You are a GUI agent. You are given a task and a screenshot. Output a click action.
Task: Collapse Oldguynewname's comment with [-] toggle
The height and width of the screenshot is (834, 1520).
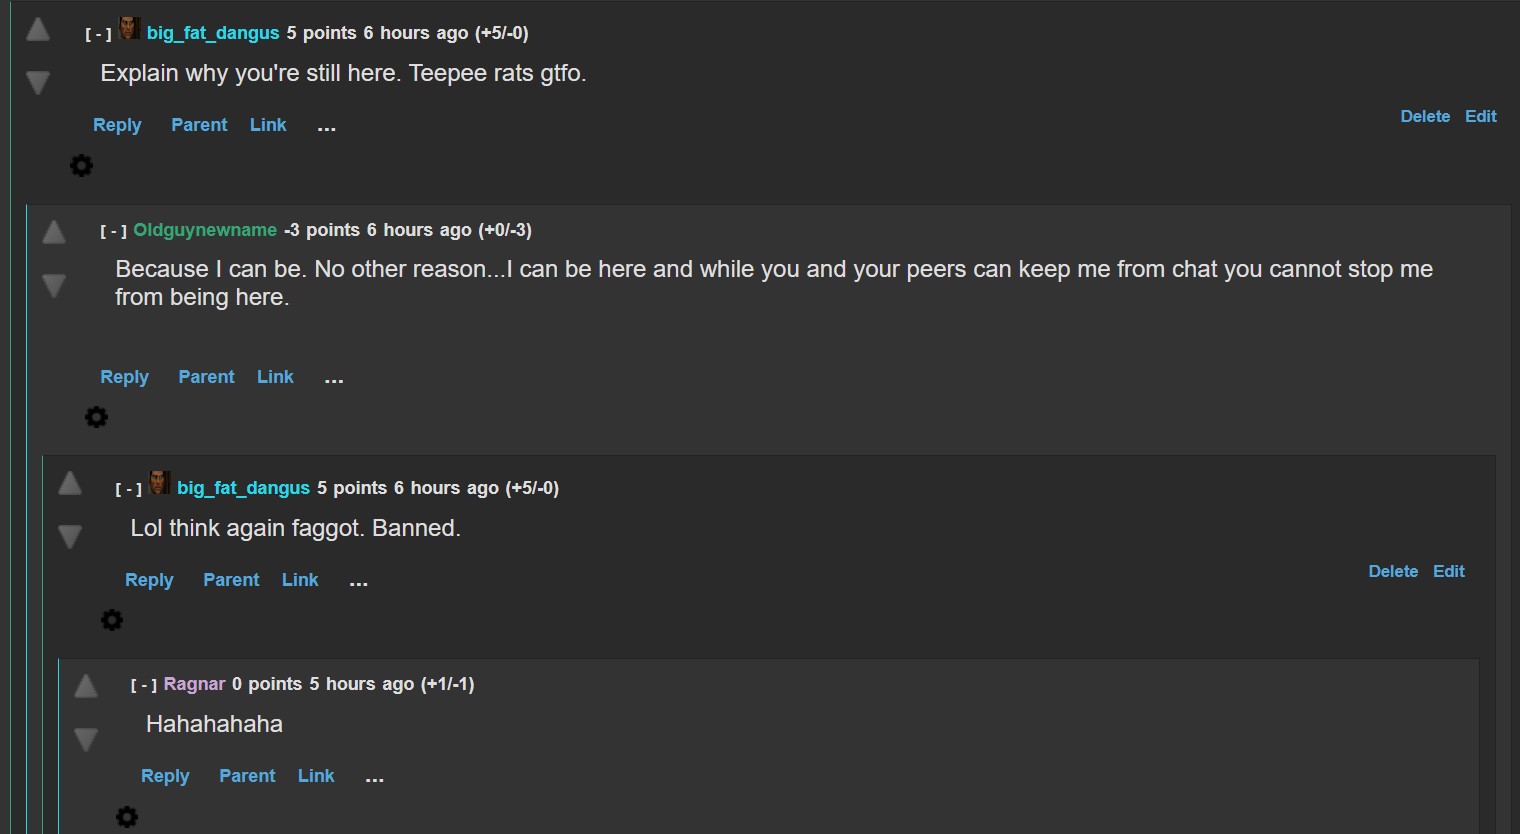[113, 231]
